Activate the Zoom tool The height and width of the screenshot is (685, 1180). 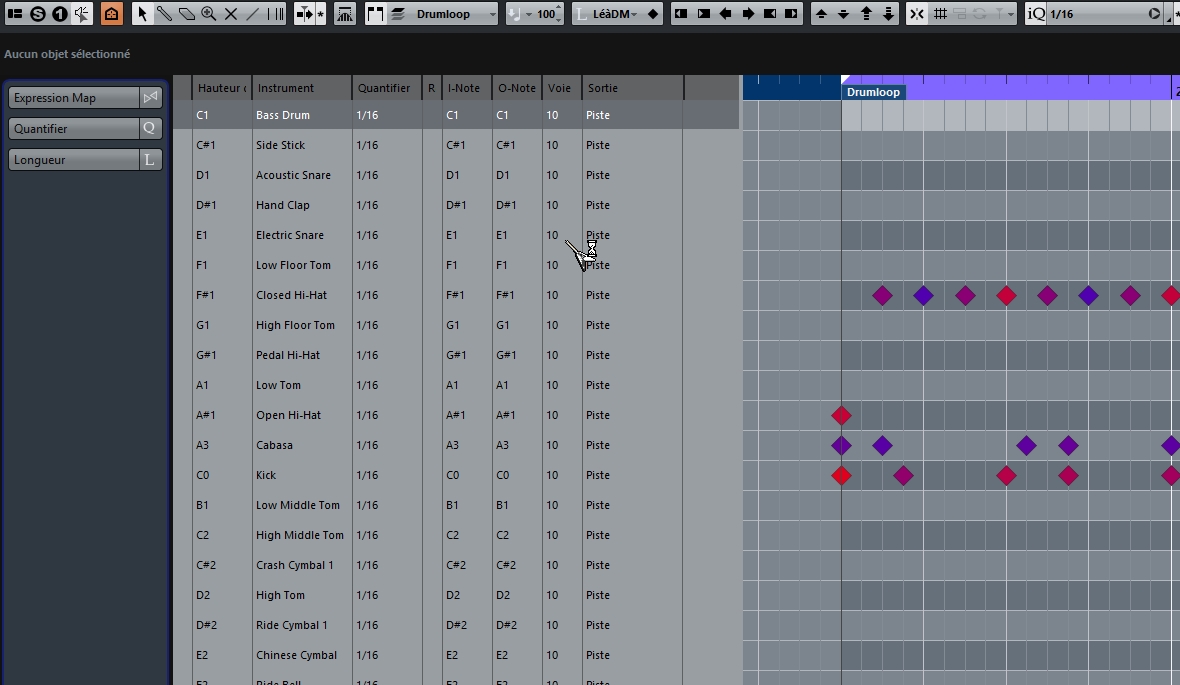pyautogui.click(x=211, y=14)
